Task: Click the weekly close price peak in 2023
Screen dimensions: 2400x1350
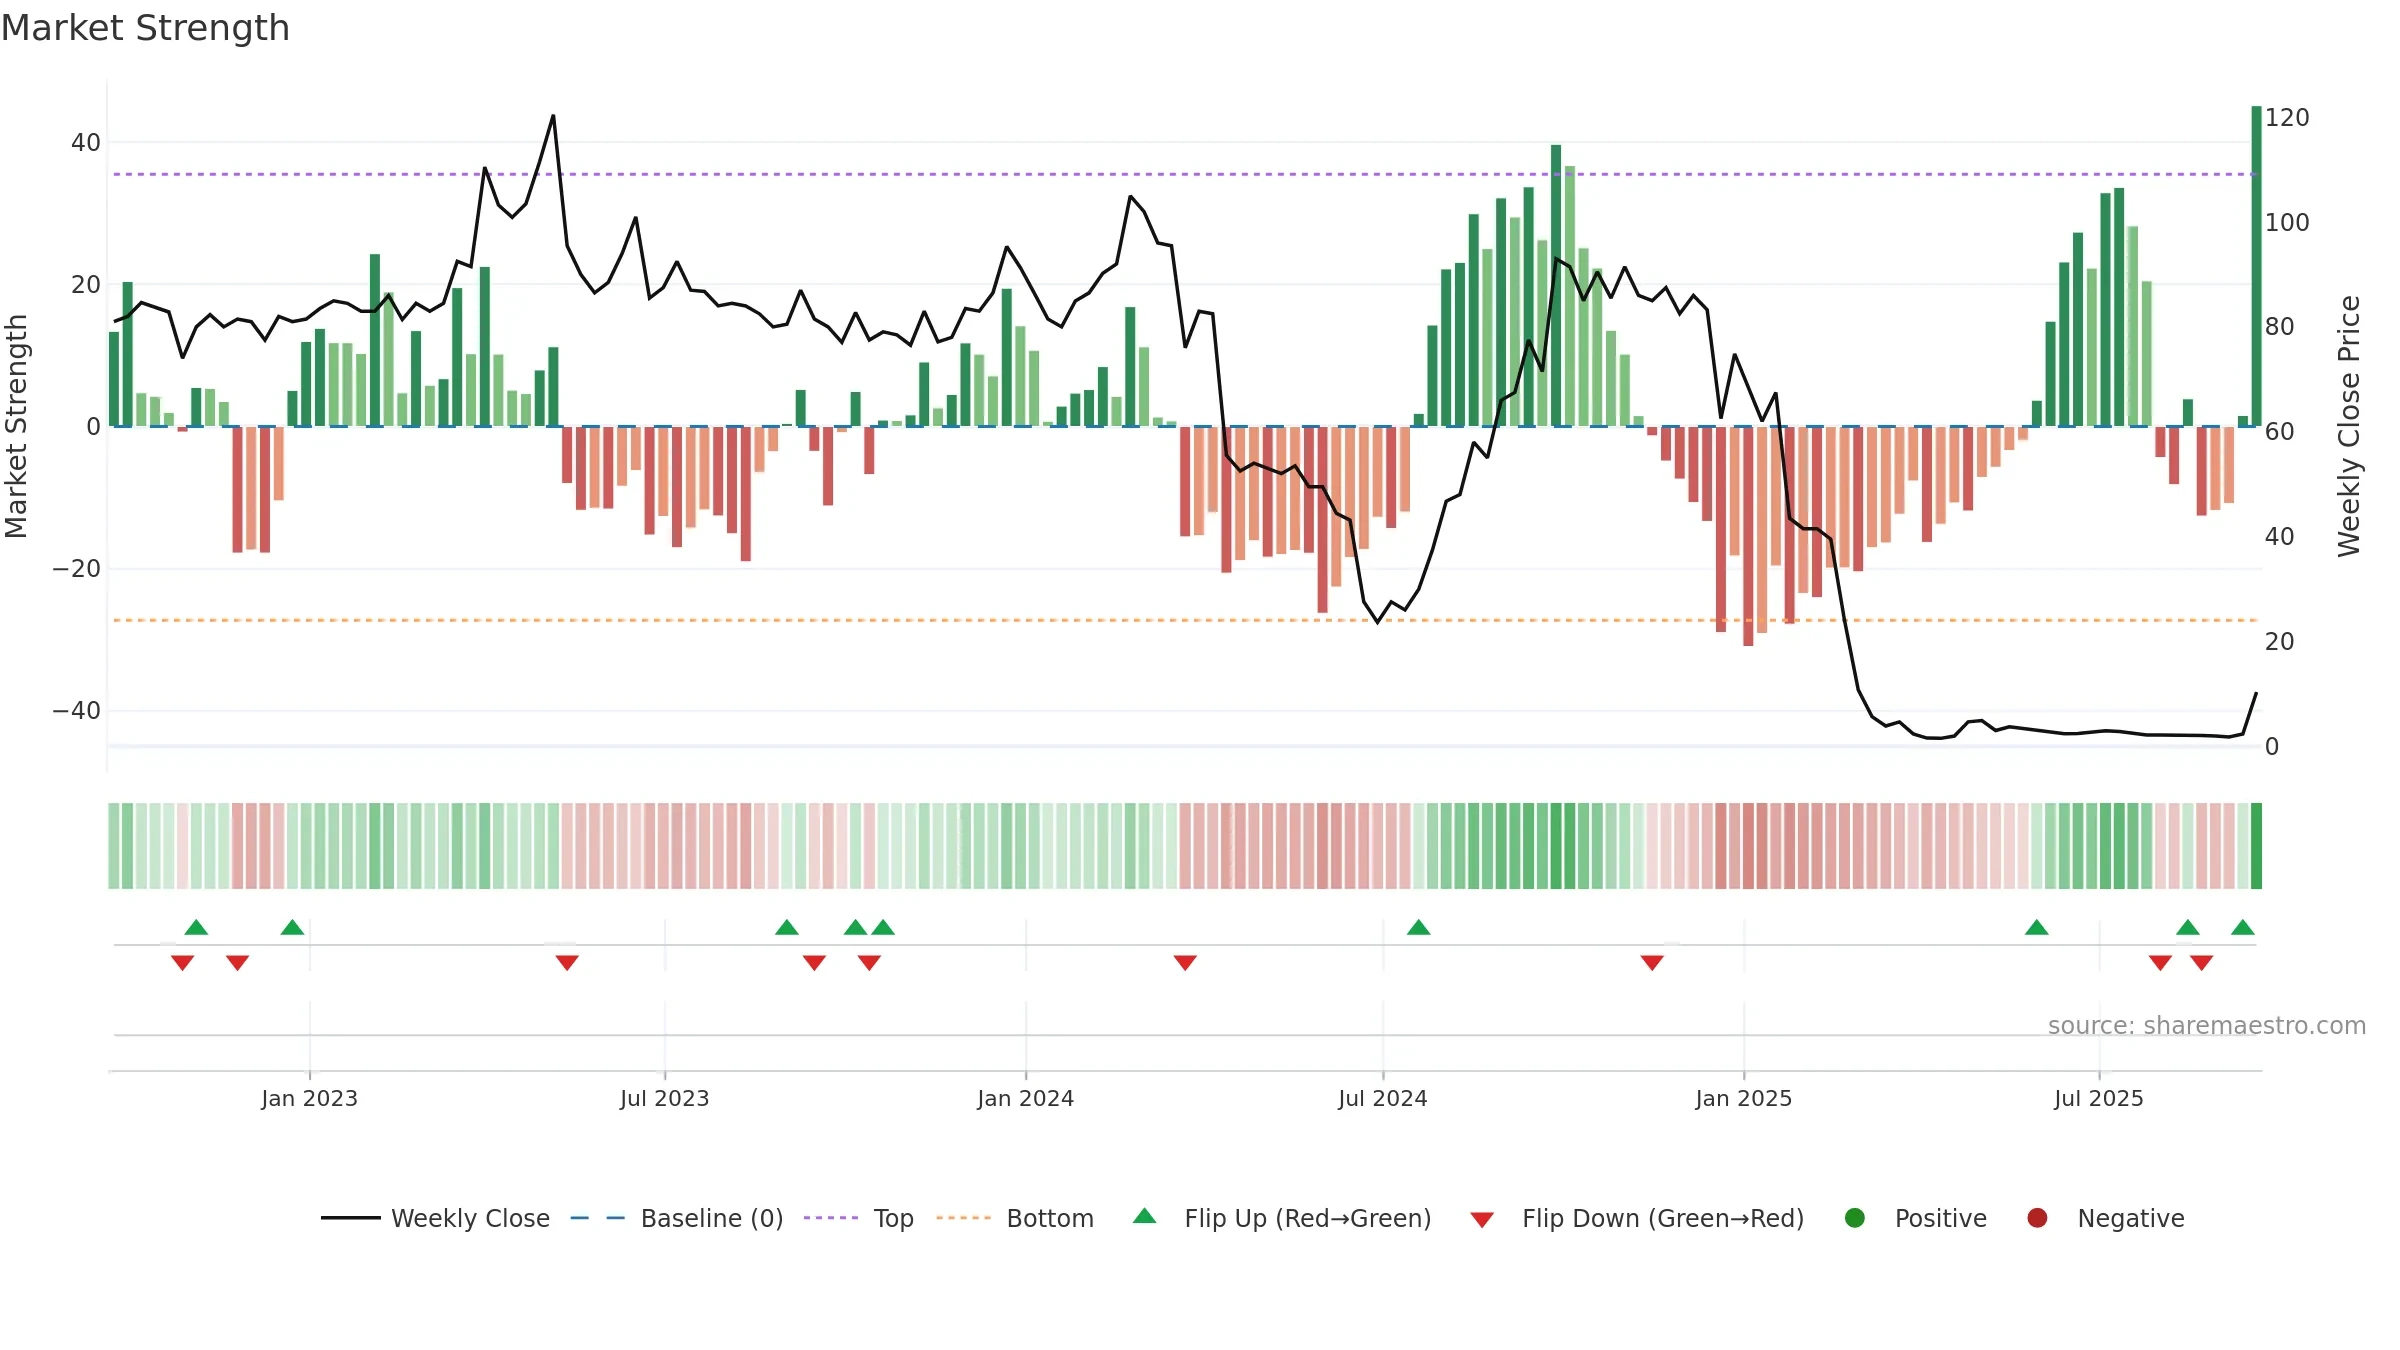Action: coord(553,116)
